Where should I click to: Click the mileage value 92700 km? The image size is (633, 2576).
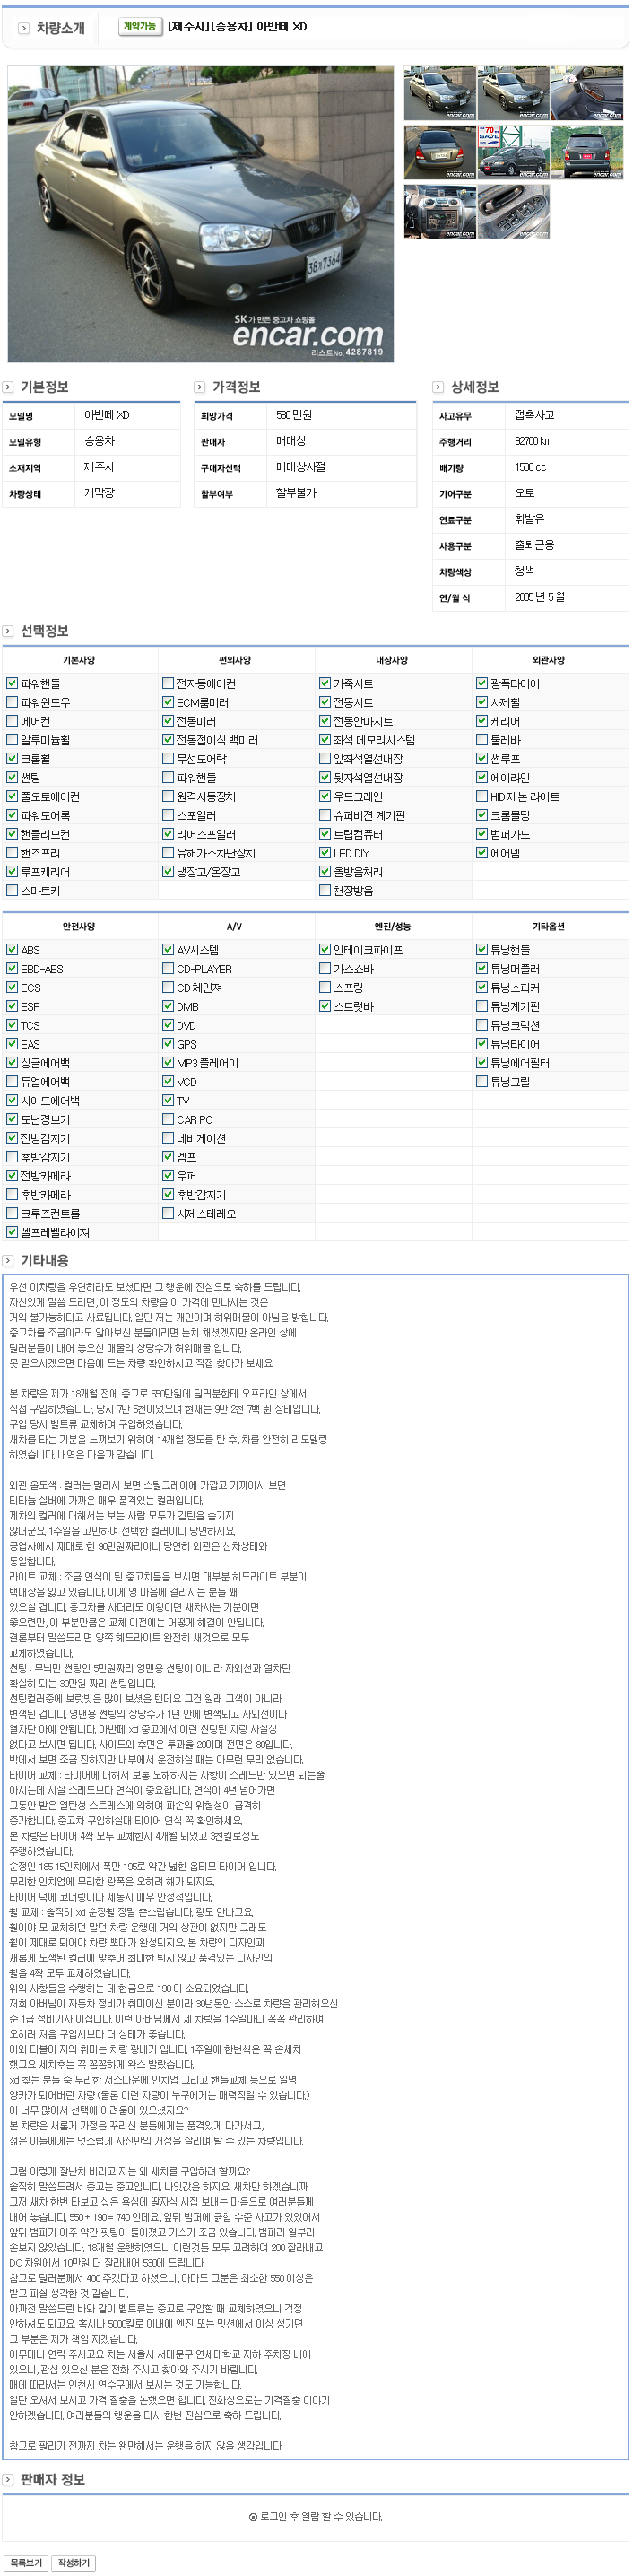click(x=533, y=441)
